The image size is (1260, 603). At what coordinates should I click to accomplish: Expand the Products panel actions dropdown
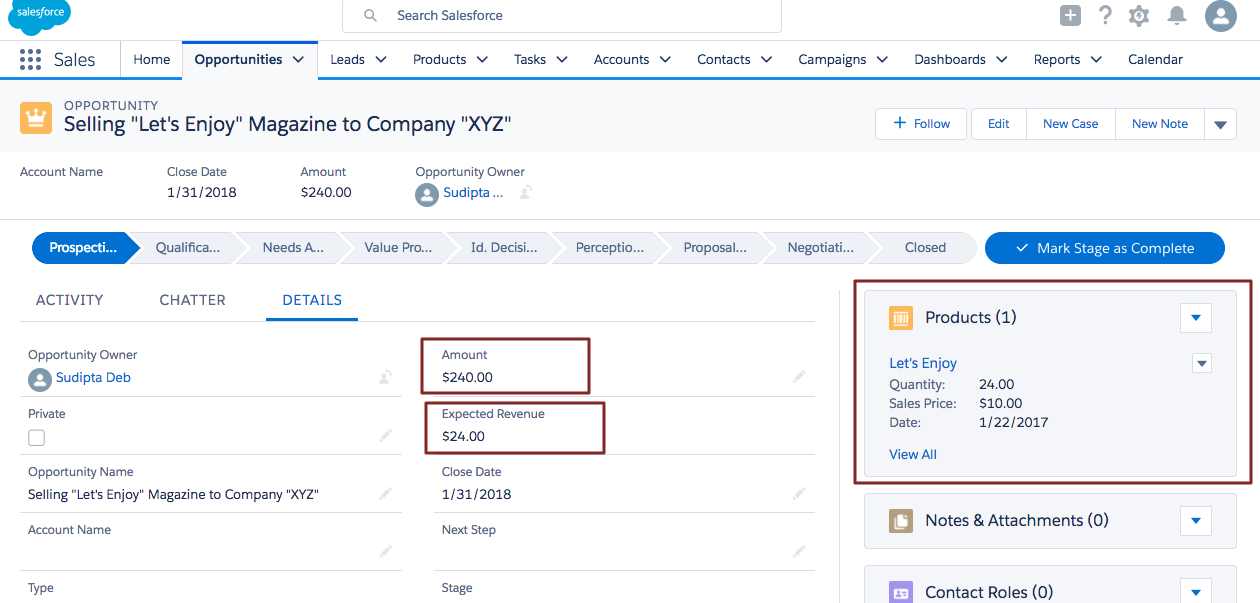pos(1196,317)
